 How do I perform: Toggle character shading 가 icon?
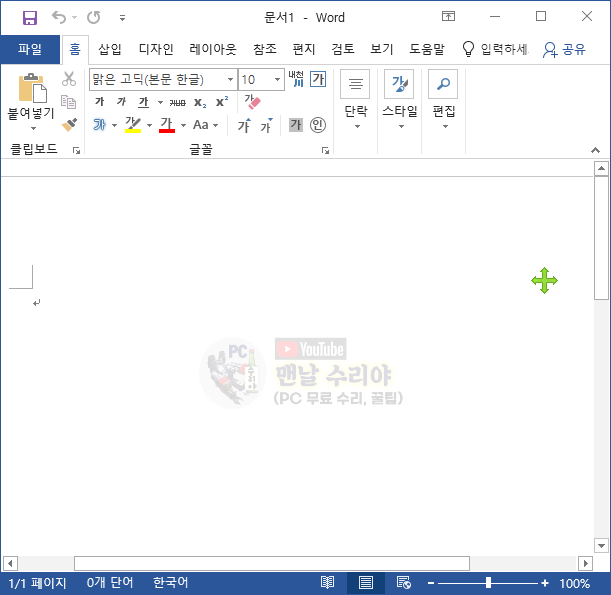[296, 125]
